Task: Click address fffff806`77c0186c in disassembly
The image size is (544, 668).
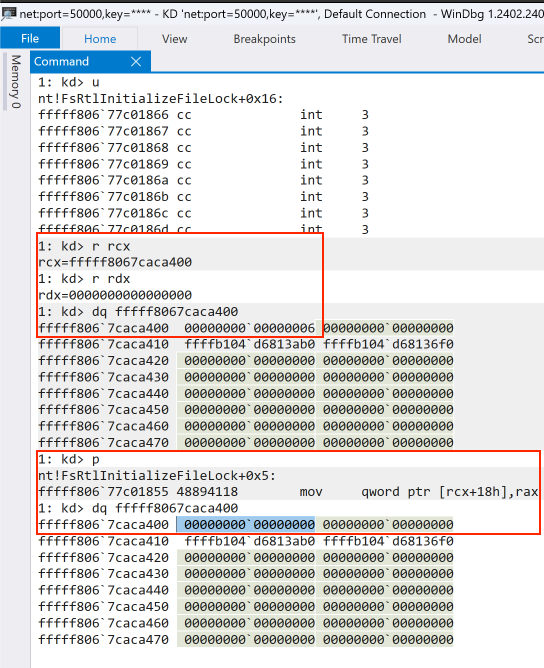Action: (103, 213)
